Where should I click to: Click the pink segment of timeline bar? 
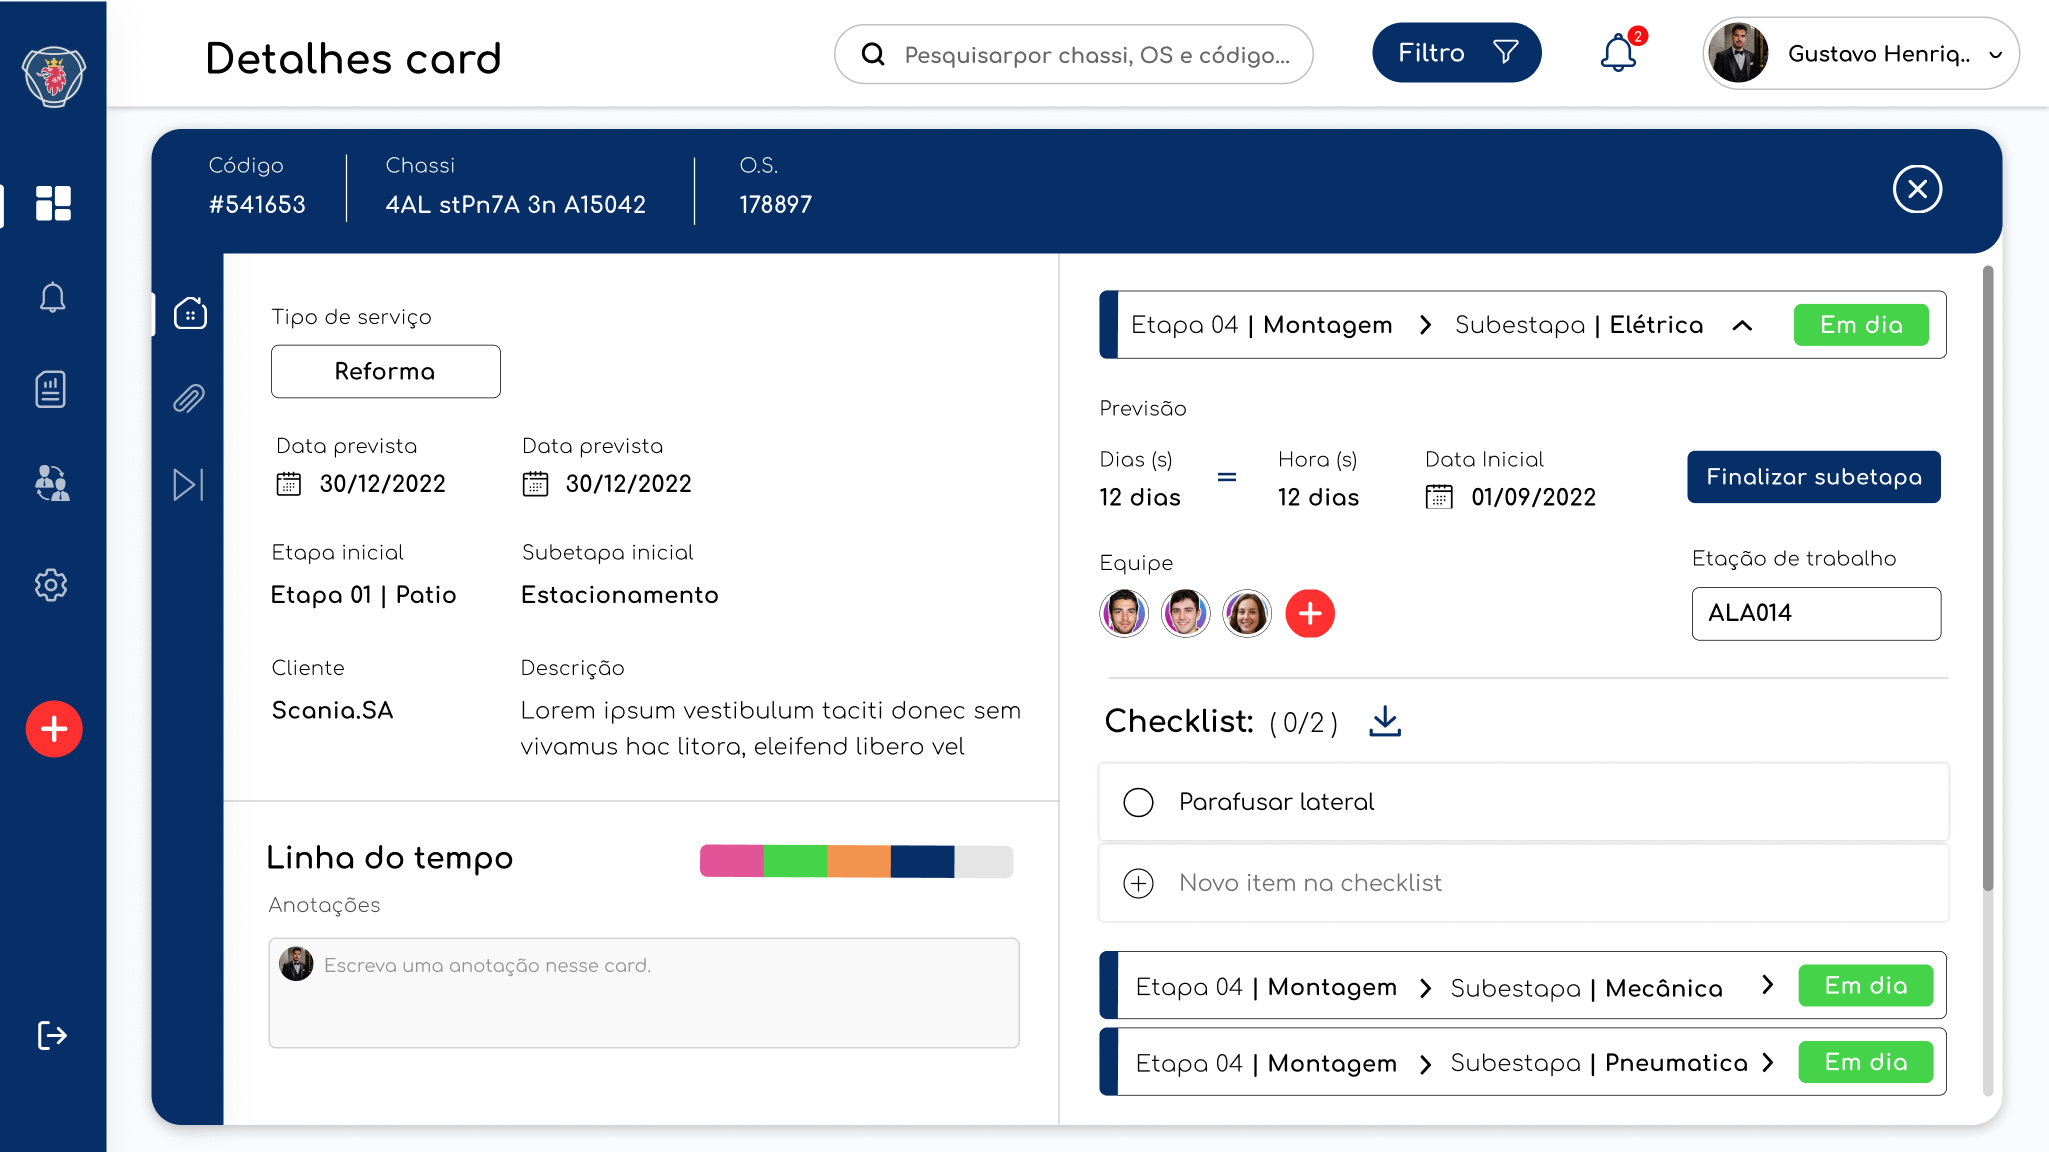pyautogui.click(x=731, y=861)
